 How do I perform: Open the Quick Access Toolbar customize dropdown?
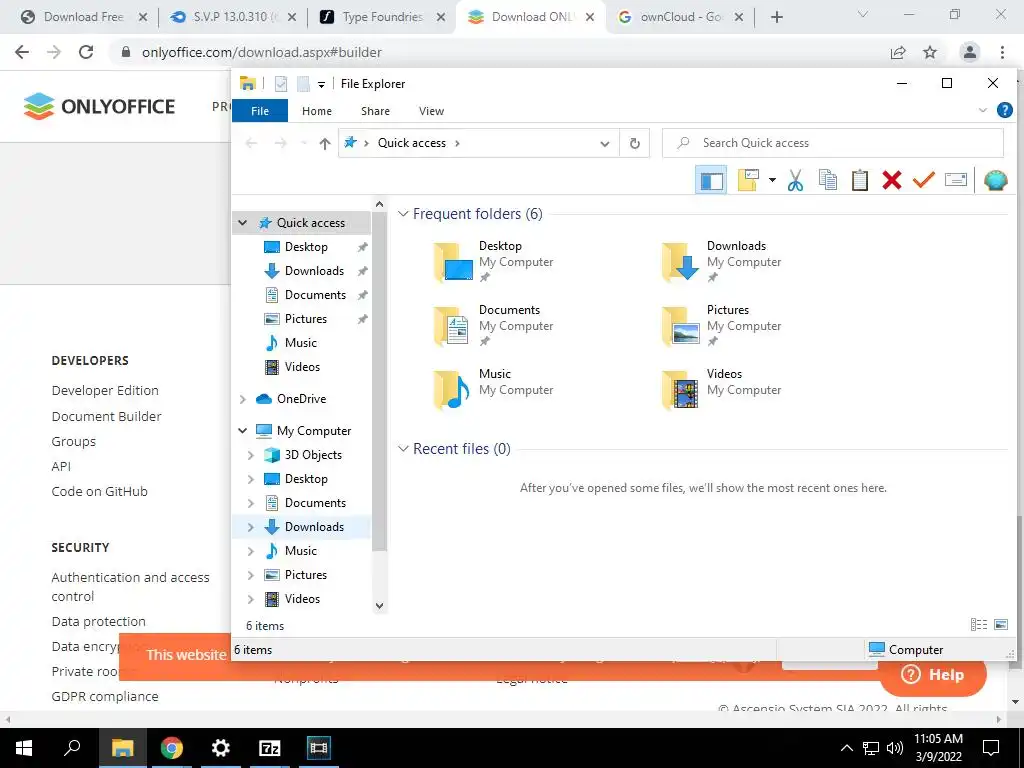click(321, 85)
